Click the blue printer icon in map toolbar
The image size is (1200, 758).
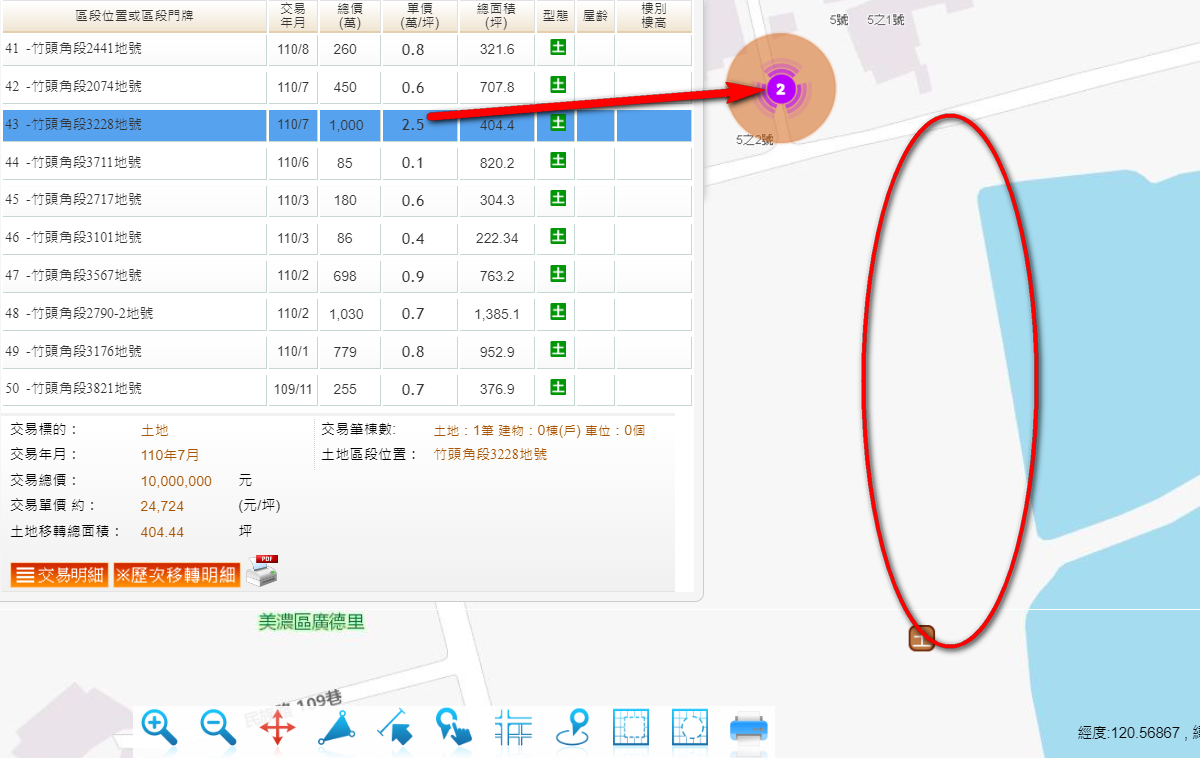pyautogui.click(x=749, y=727)
